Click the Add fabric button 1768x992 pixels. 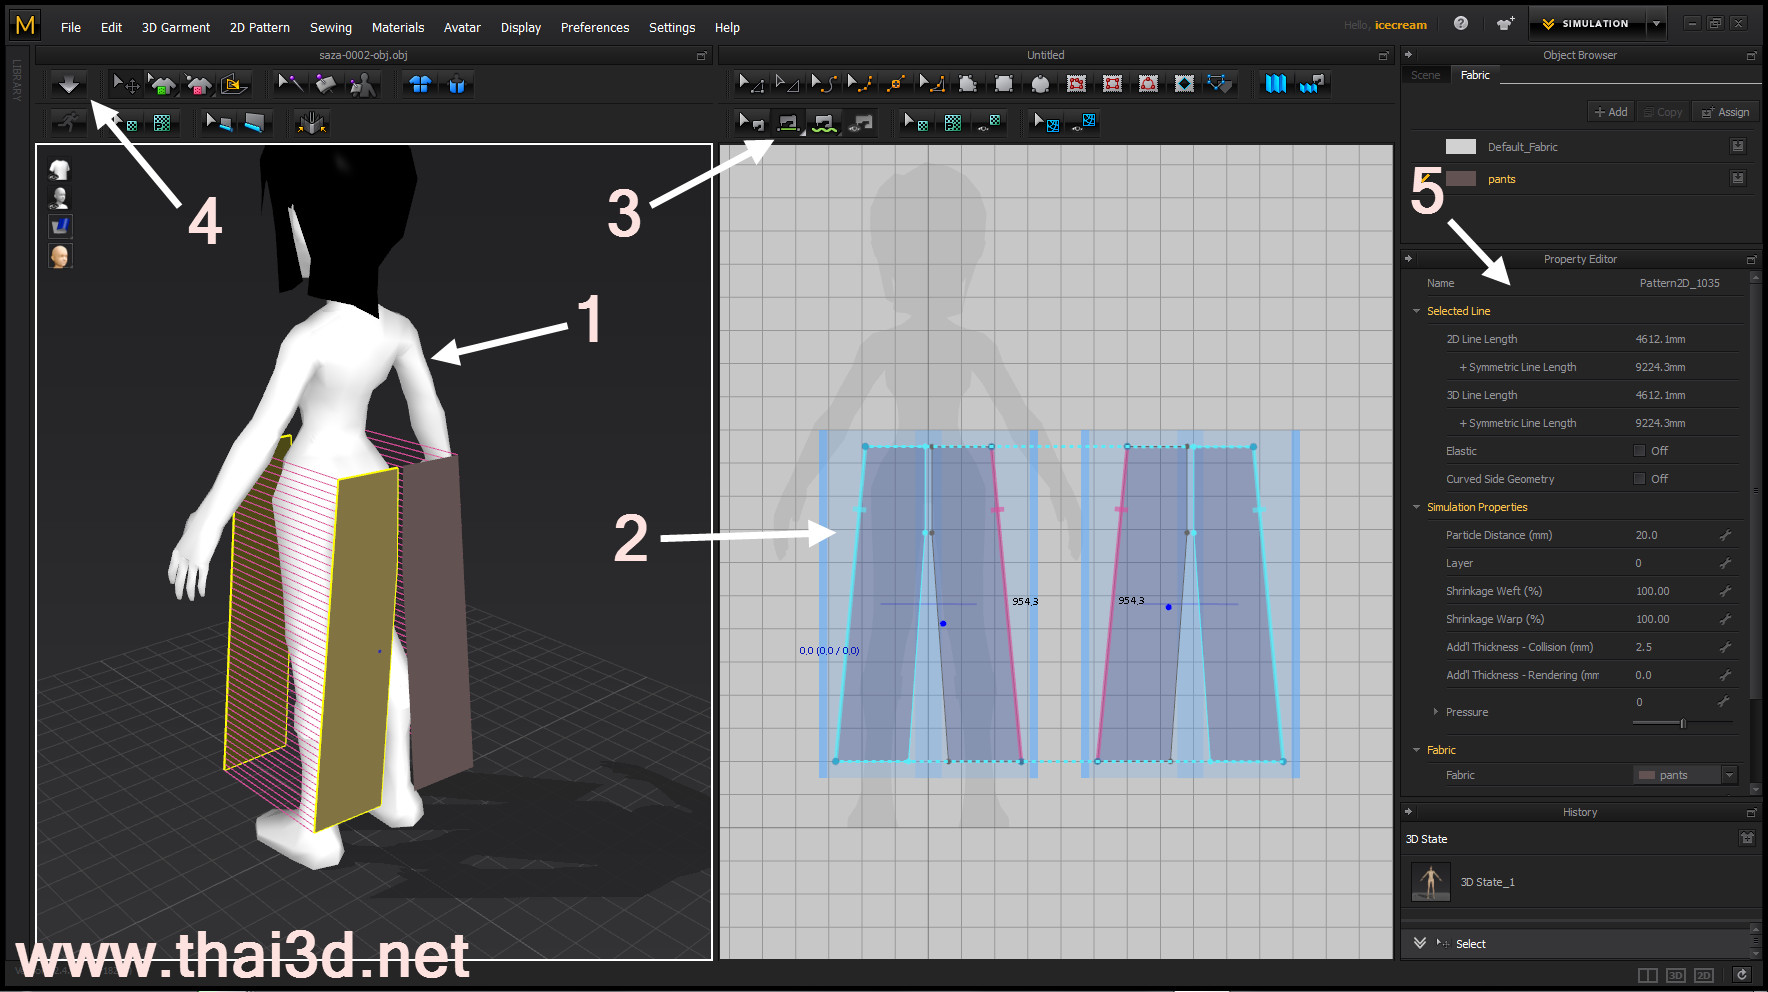(x=1610, y=112)
